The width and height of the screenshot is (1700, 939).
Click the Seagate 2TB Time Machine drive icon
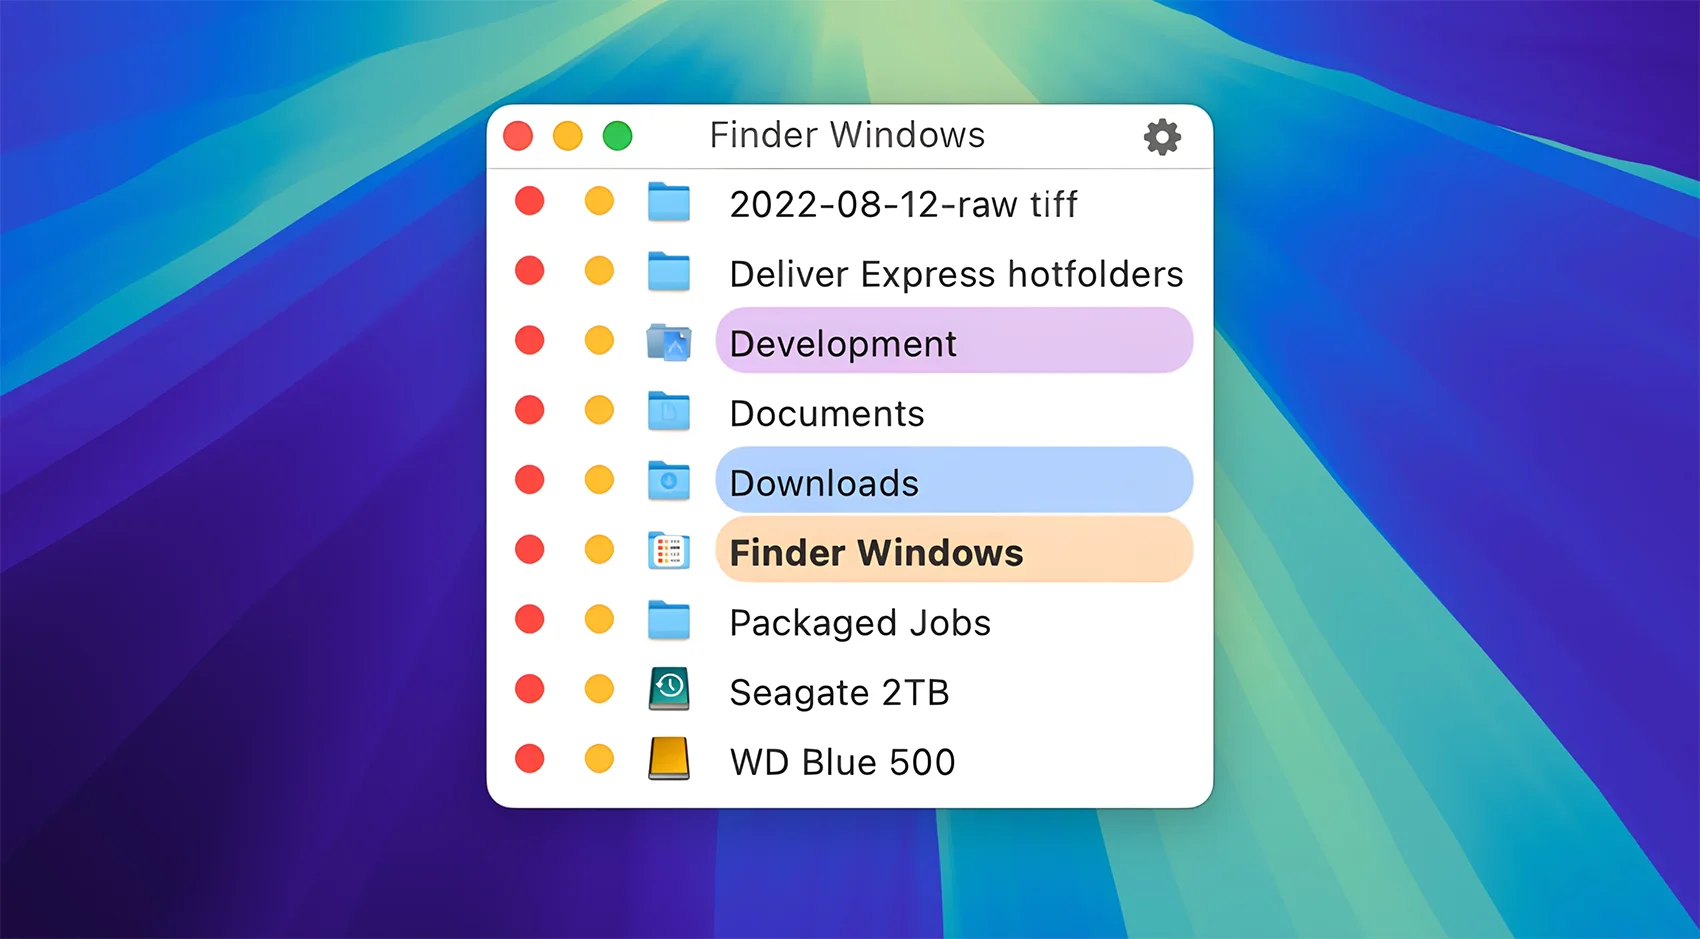(668, 689)
